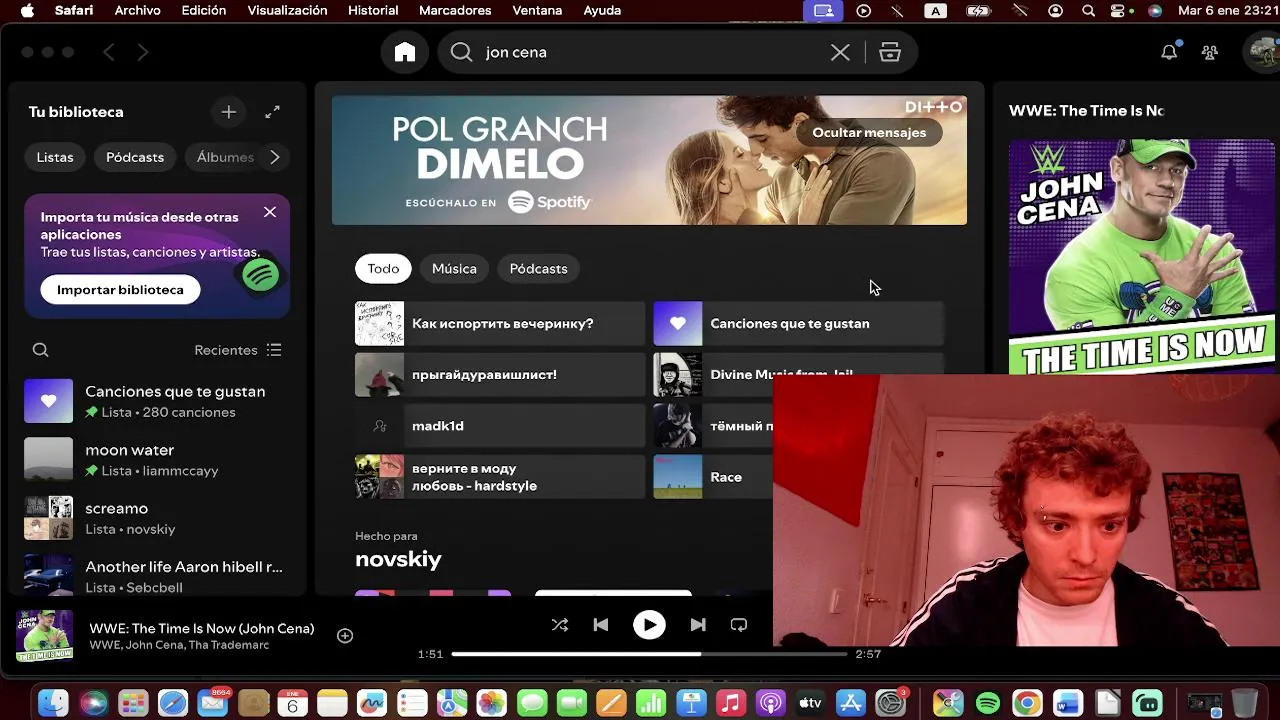
Task: Expand Tu biblioteca with arrows icon
Action: 272,112
